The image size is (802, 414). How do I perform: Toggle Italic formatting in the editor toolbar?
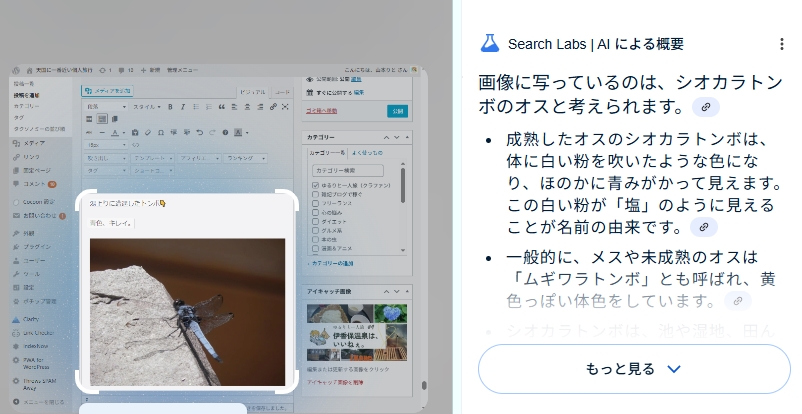183,107
